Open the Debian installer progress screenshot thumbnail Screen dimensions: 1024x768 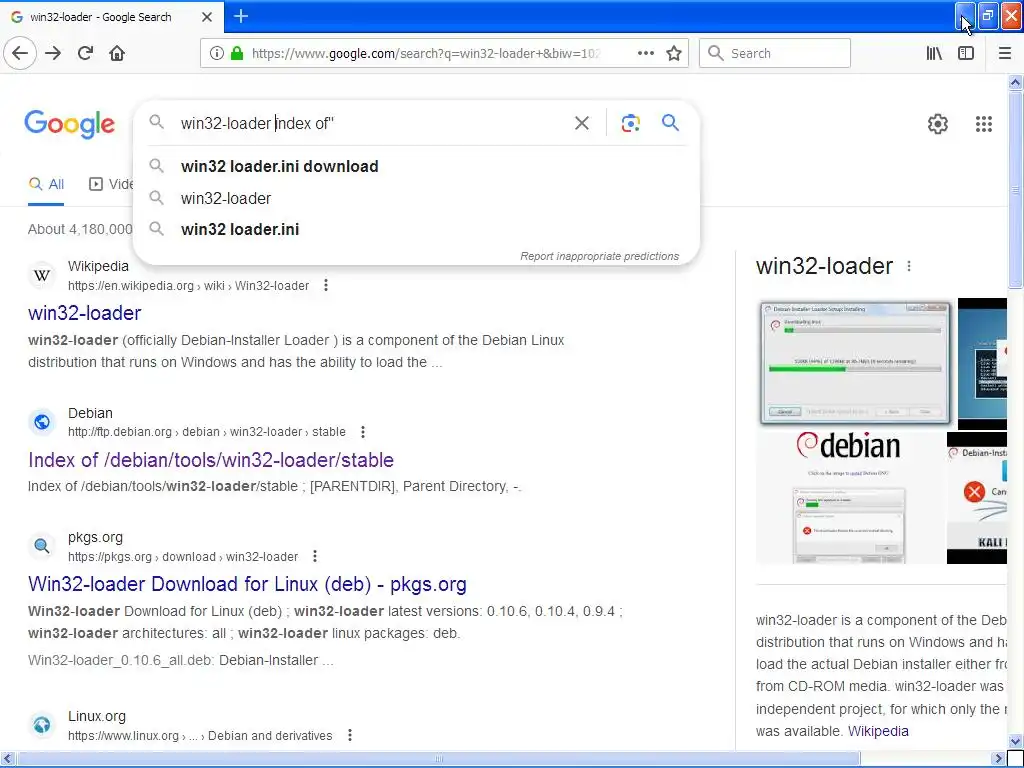856,362
